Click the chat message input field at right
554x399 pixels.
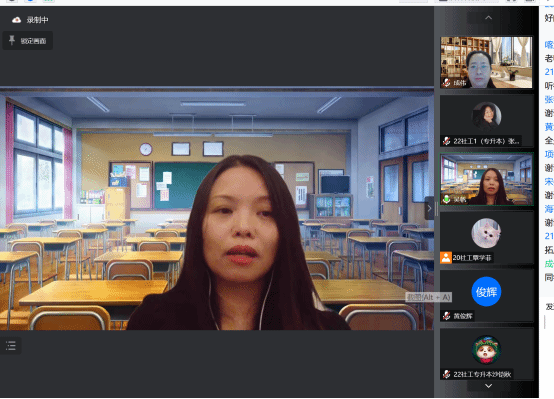pos(549,322)
